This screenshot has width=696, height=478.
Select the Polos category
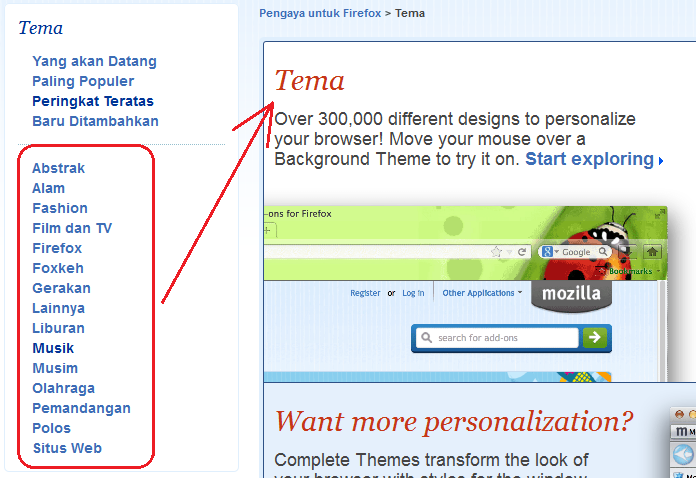[51, 428]
